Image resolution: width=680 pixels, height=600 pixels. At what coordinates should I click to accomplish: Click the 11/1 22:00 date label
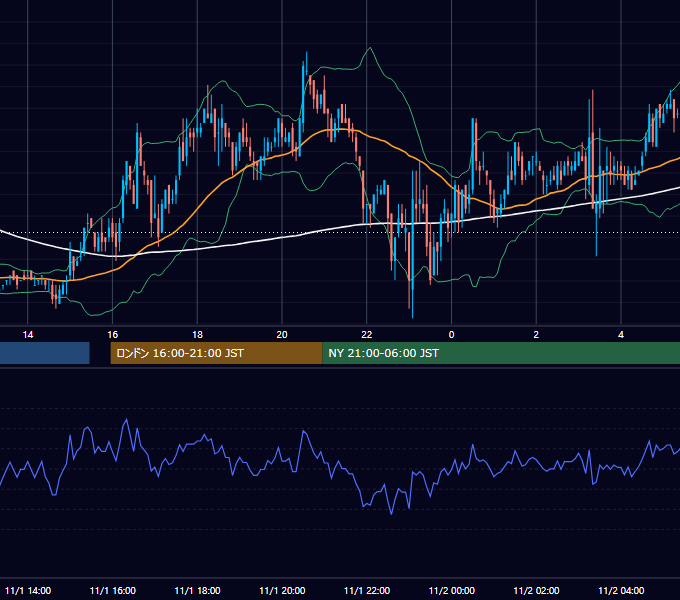pos(367,590)
